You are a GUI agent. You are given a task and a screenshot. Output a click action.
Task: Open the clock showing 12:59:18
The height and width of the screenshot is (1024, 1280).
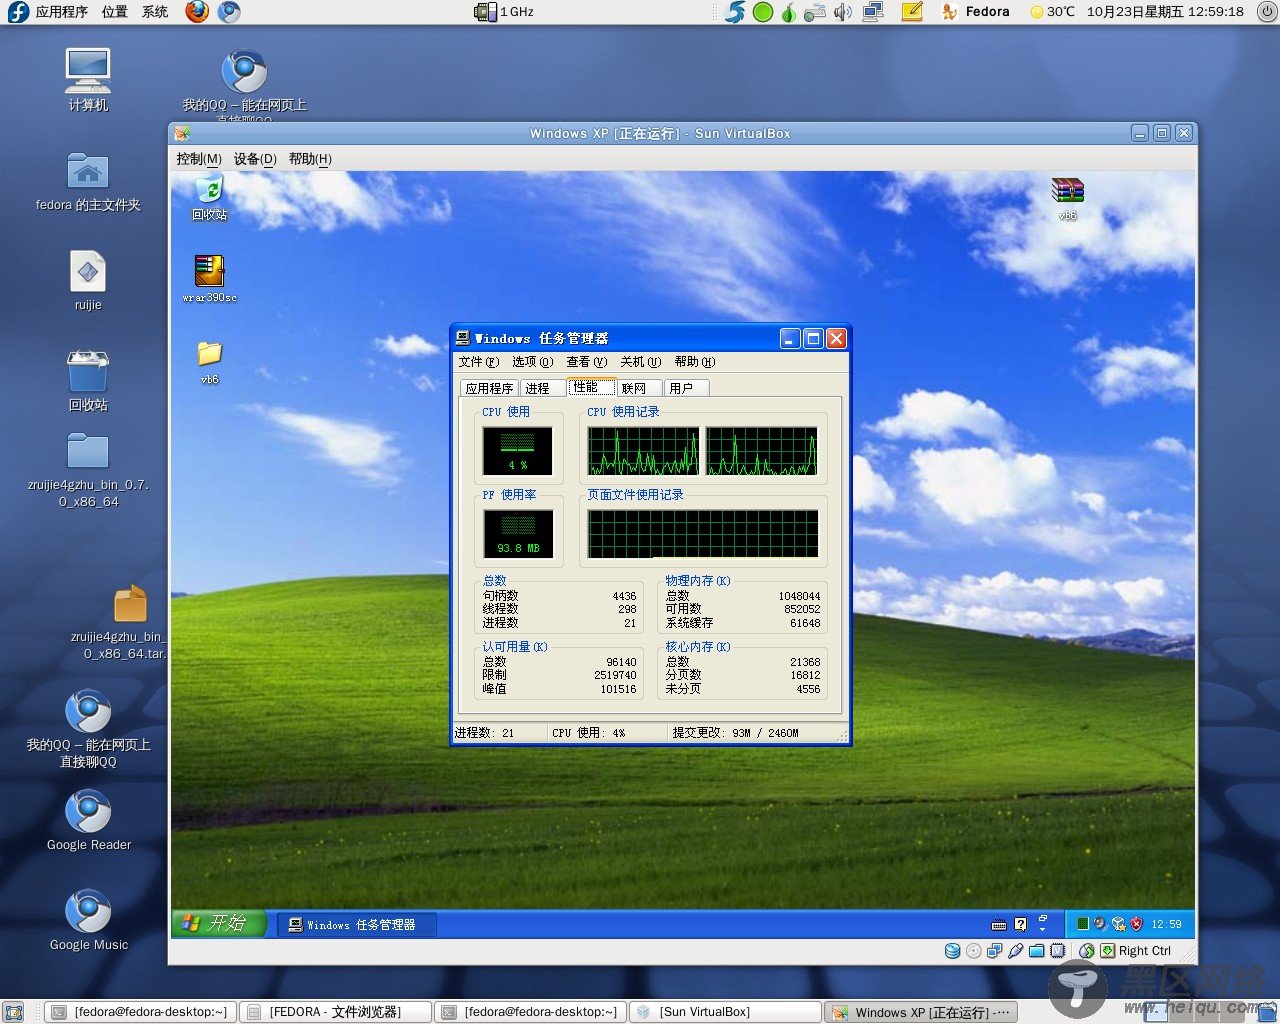pos(1165,12)
